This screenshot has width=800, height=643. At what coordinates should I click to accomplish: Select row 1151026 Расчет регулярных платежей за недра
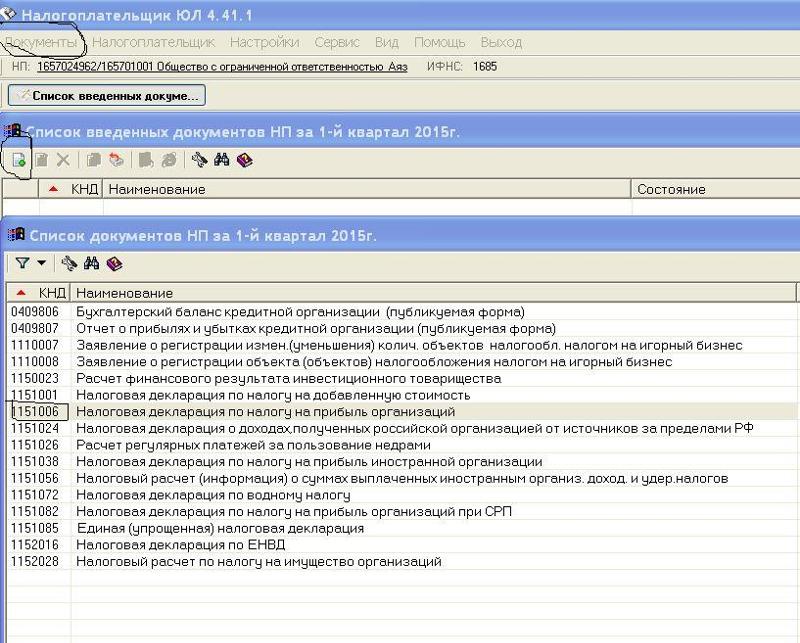[x=403, y=445]
